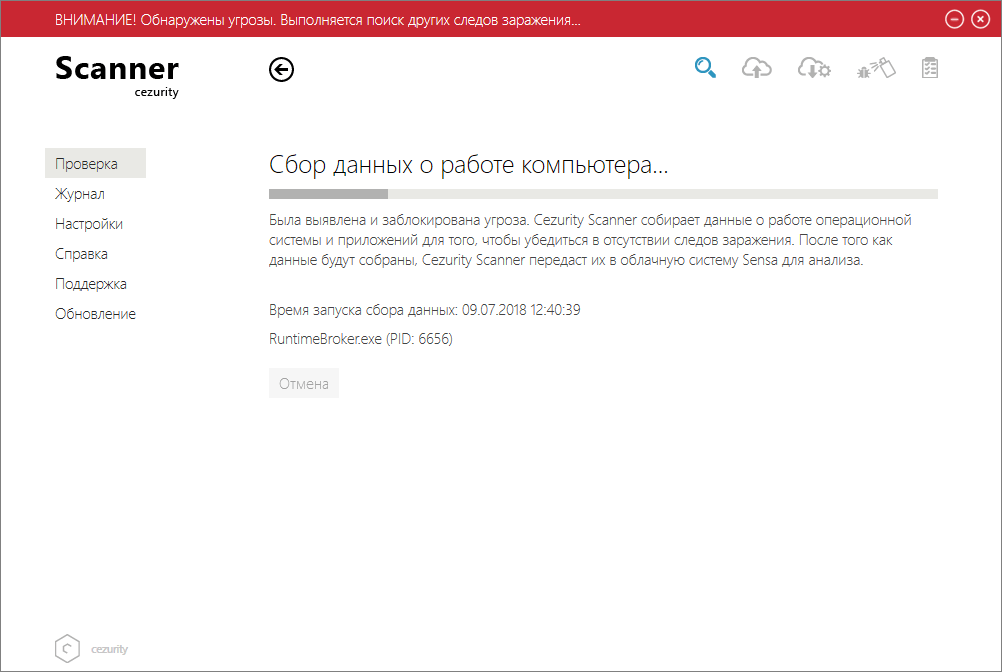The height and width of the screenshot is (672, 1002).
Task: Click the cloud analysis gear icon
Action: pyautogui.click(x=814, y=68)
